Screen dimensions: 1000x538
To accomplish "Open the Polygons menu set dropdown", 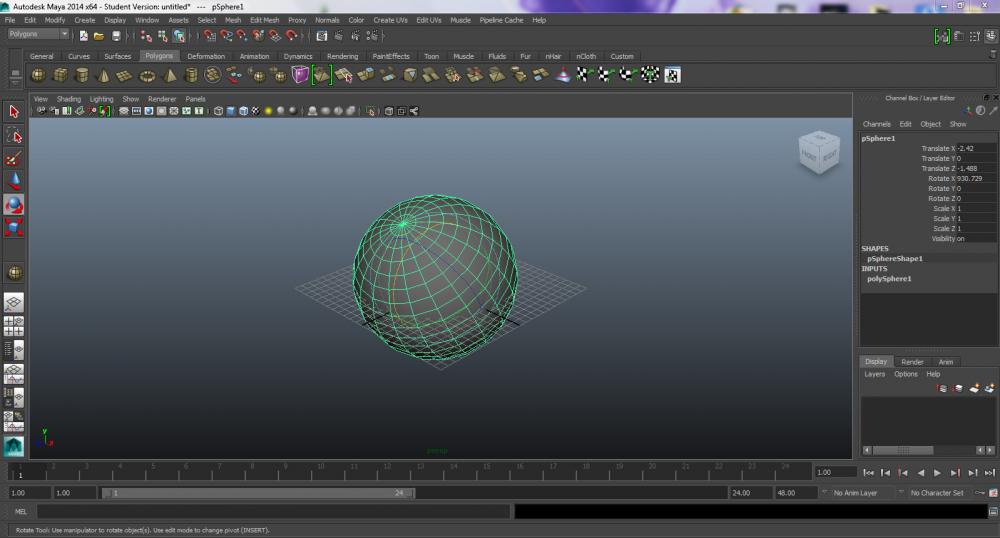I will pyautogui.click(x=38, y=34).
